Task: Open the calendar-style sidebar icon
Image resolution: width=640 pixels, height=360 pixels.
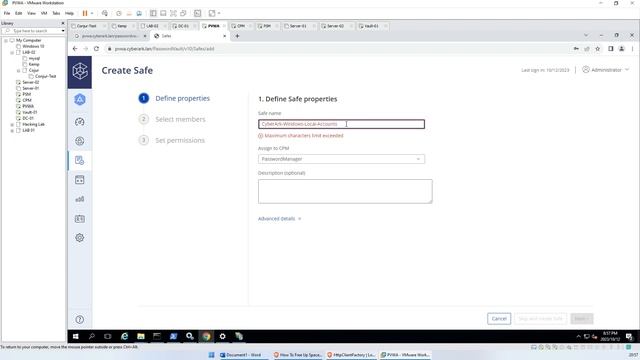Action: pos(80,180)
